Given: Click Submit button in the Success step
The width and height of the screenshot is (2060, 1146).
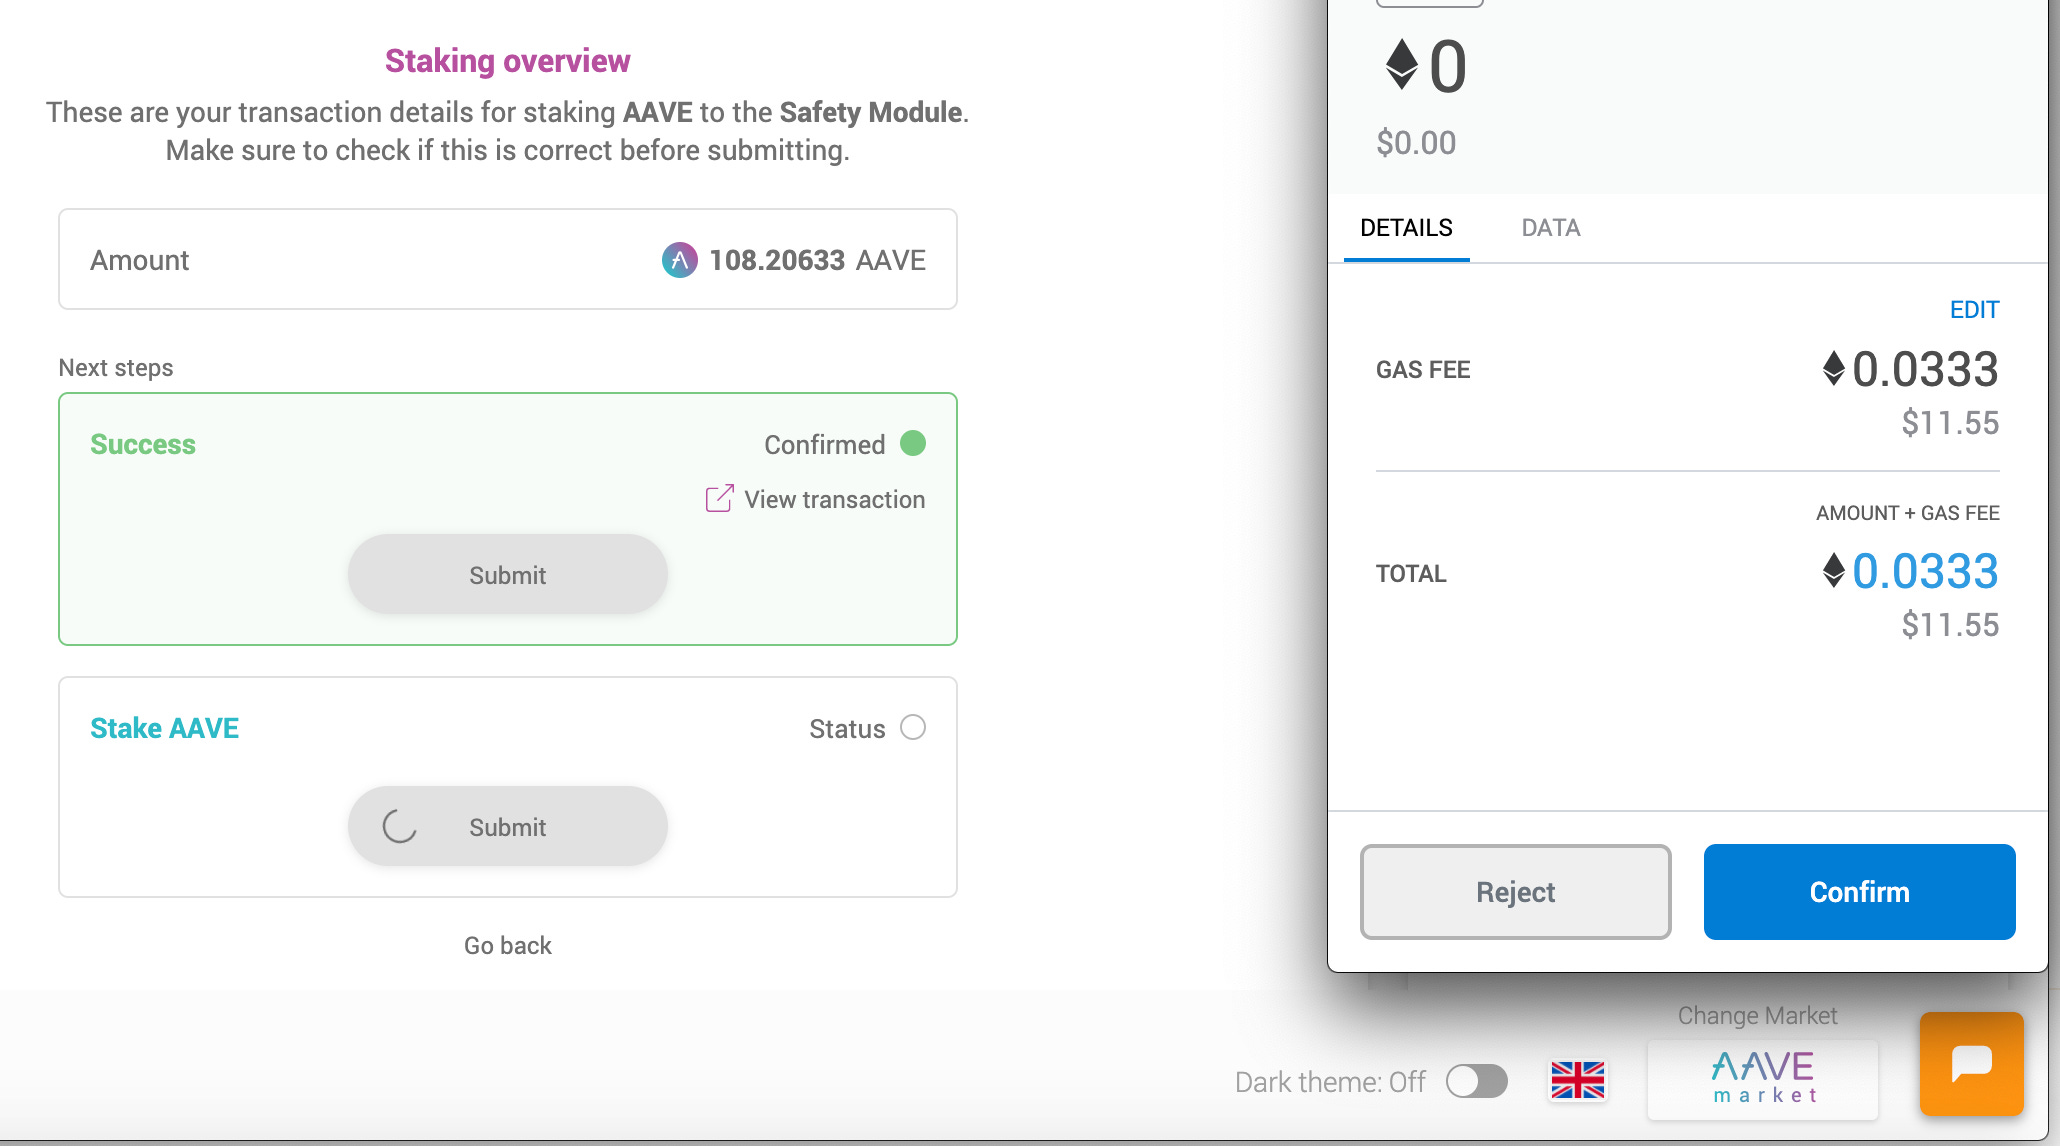Looking at the screenshot, I should click(x=507, y=574).
